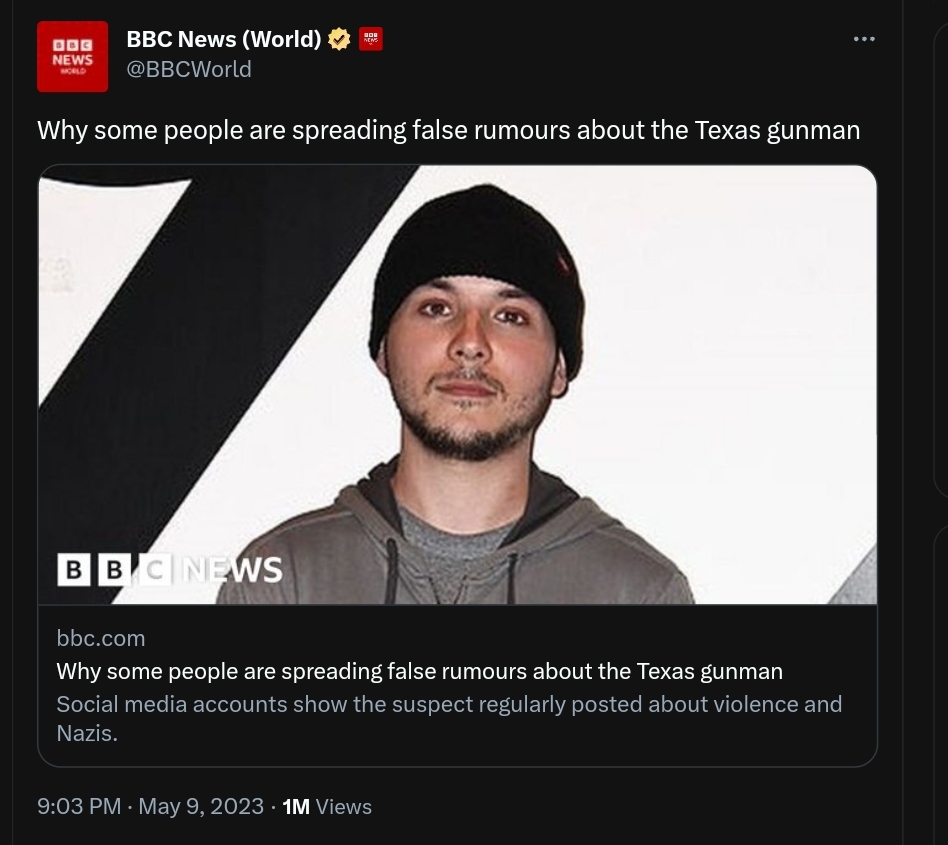The height and width of the screenshot is (845, 948).
Task: Click the gold verified checkmark badge
Action: pos(340,39)
